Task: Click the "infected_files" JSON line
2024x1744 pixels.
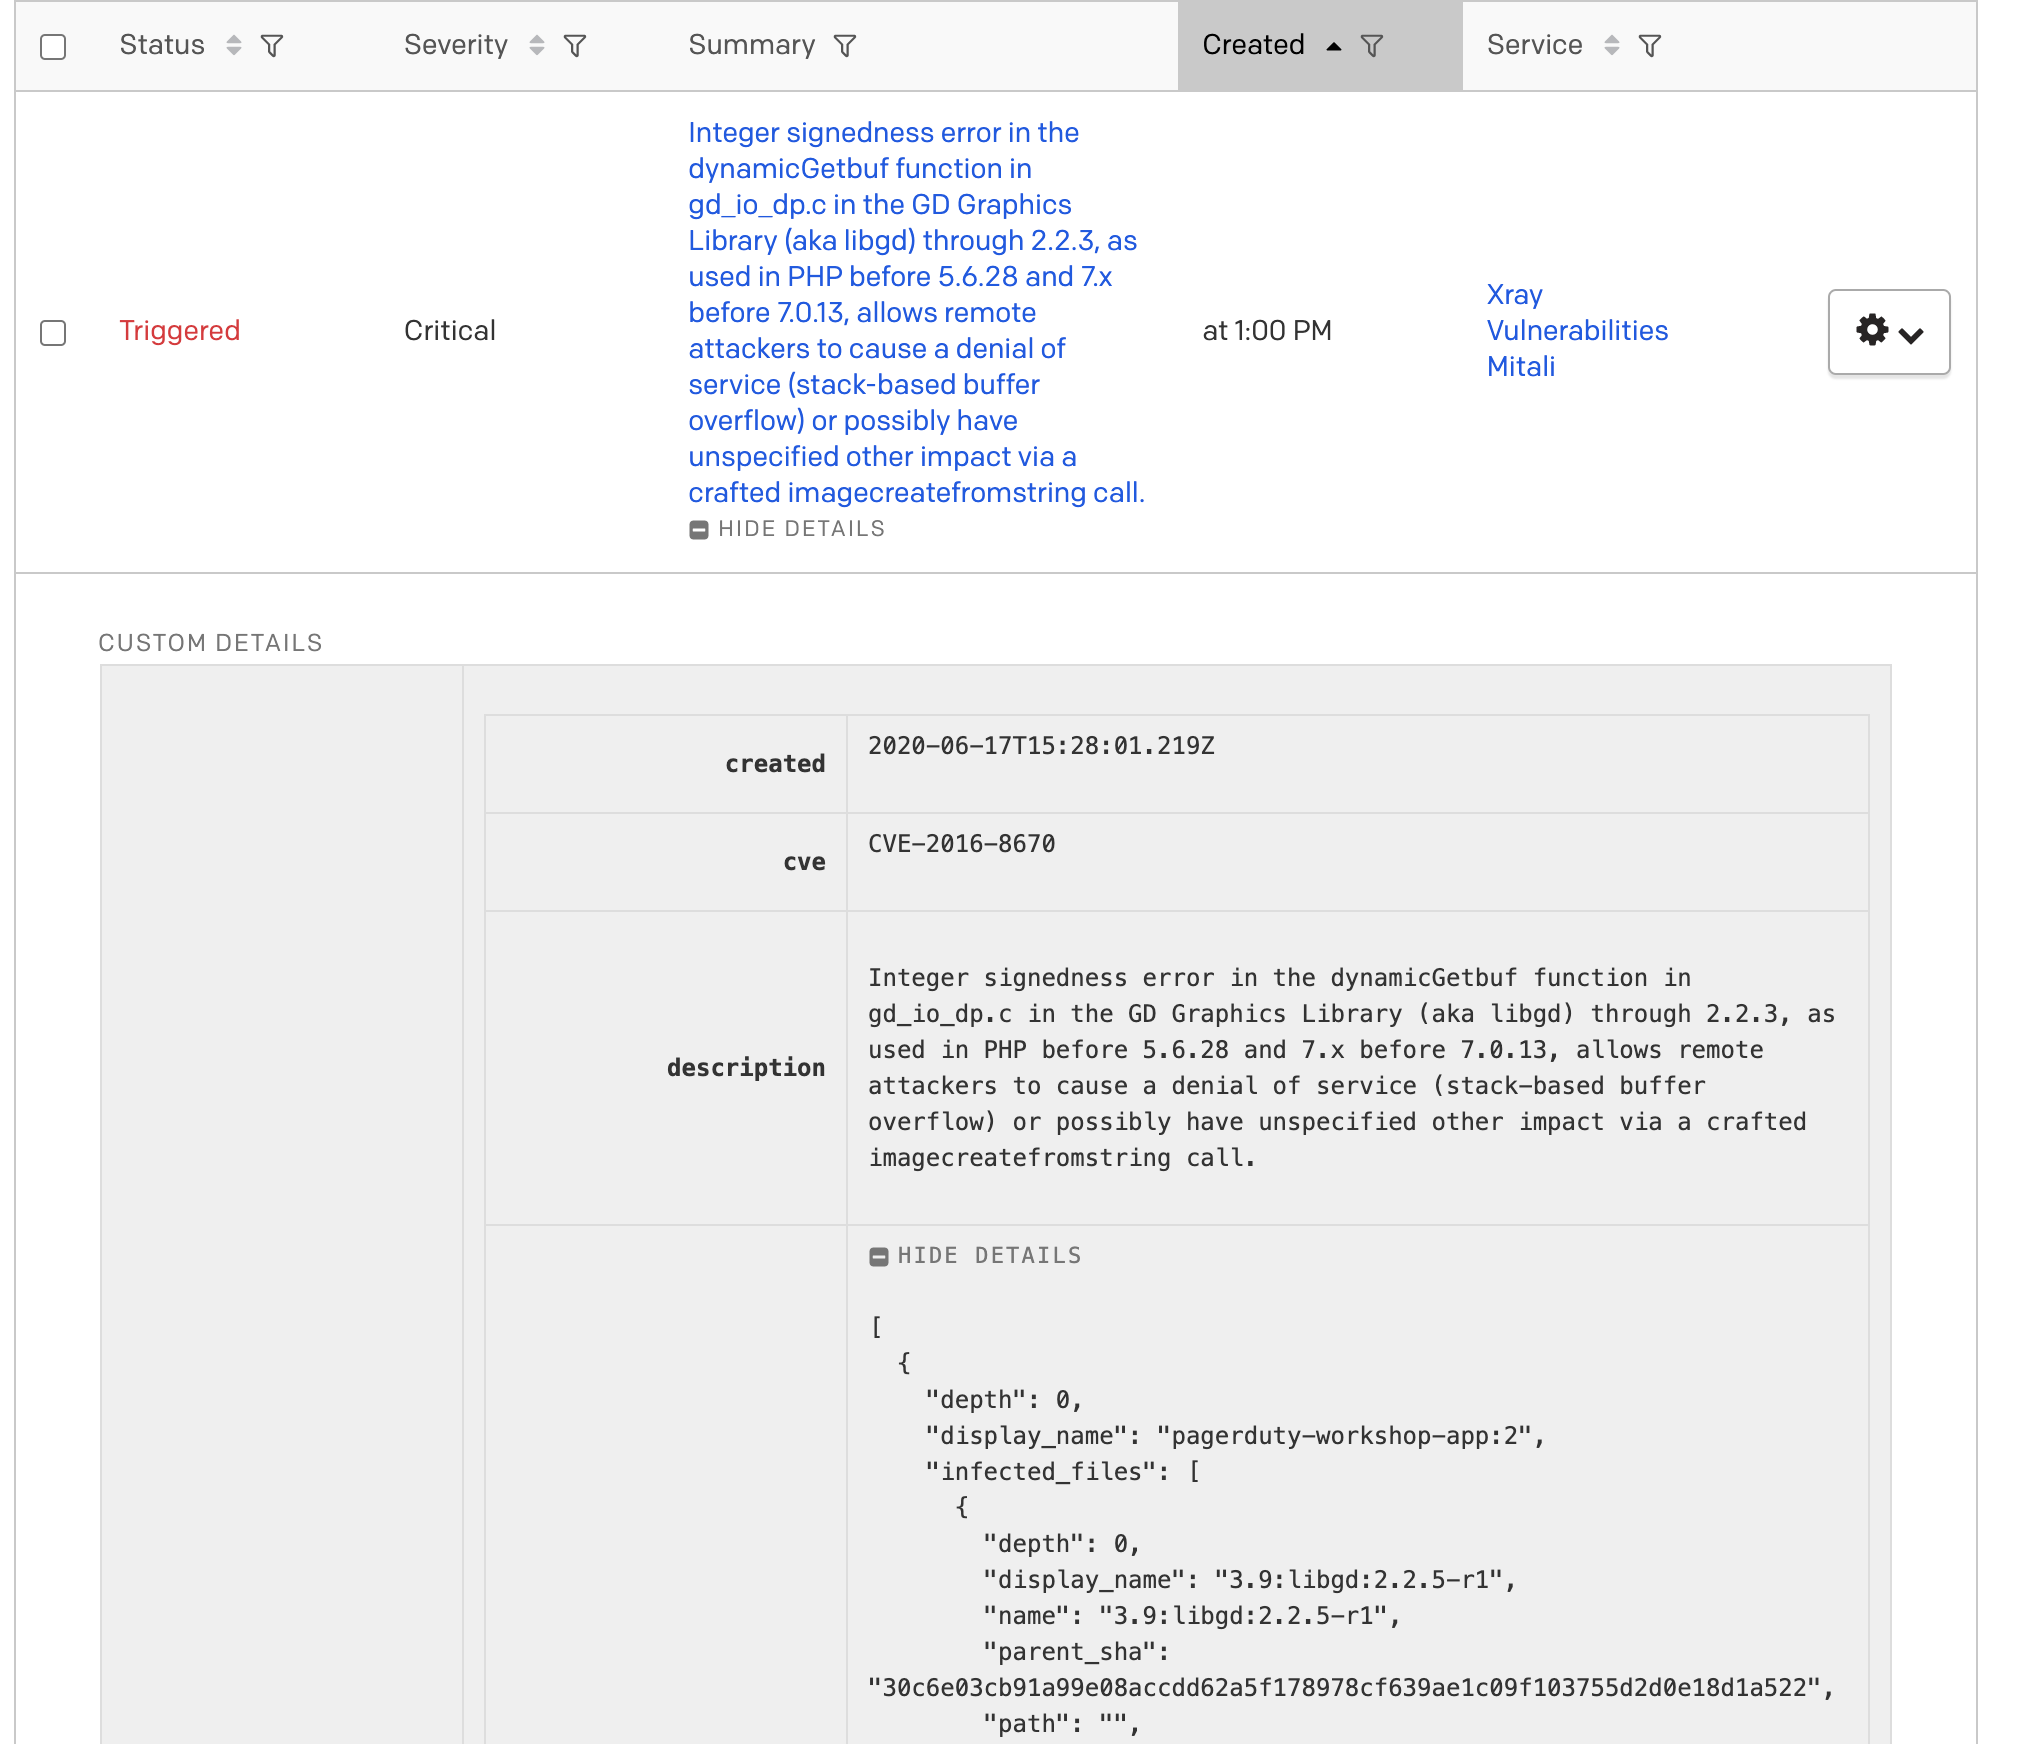Action: (x=1063, y=1472)
